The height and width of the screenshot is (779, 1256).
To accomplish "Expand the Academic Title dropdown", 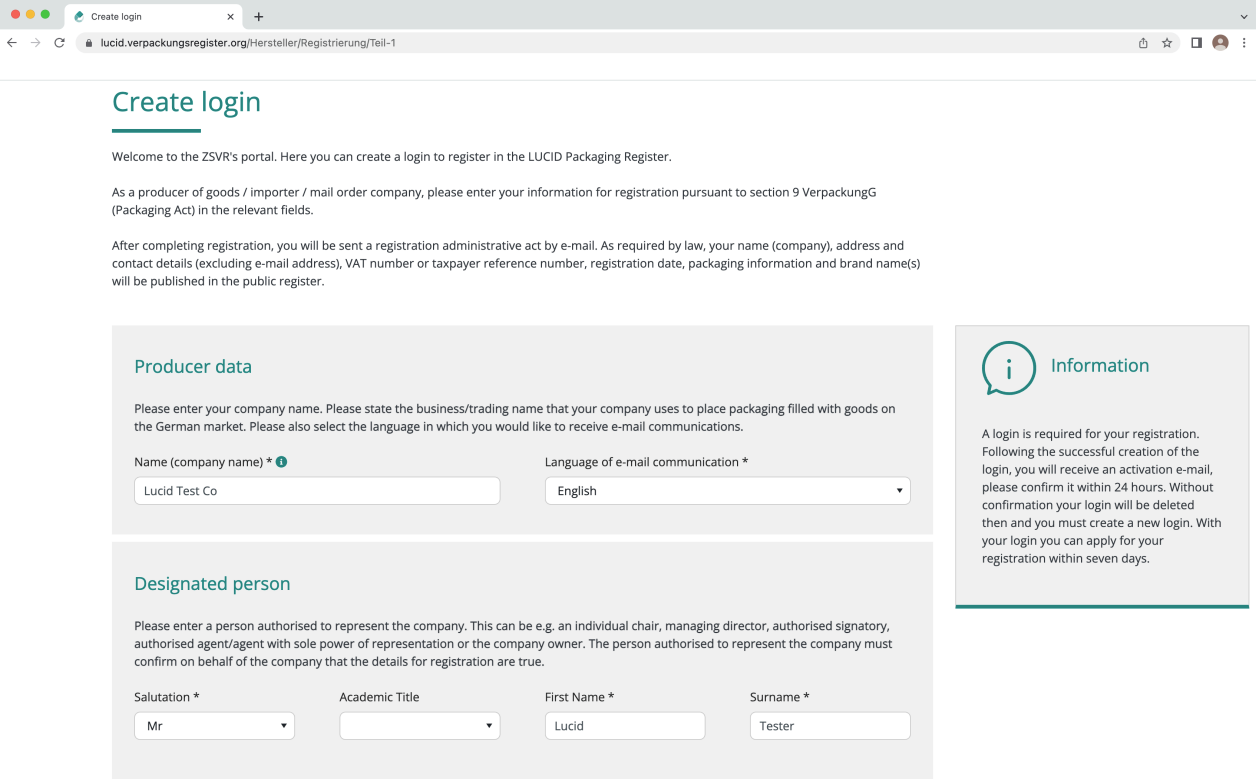I will (x=419, y=726).
